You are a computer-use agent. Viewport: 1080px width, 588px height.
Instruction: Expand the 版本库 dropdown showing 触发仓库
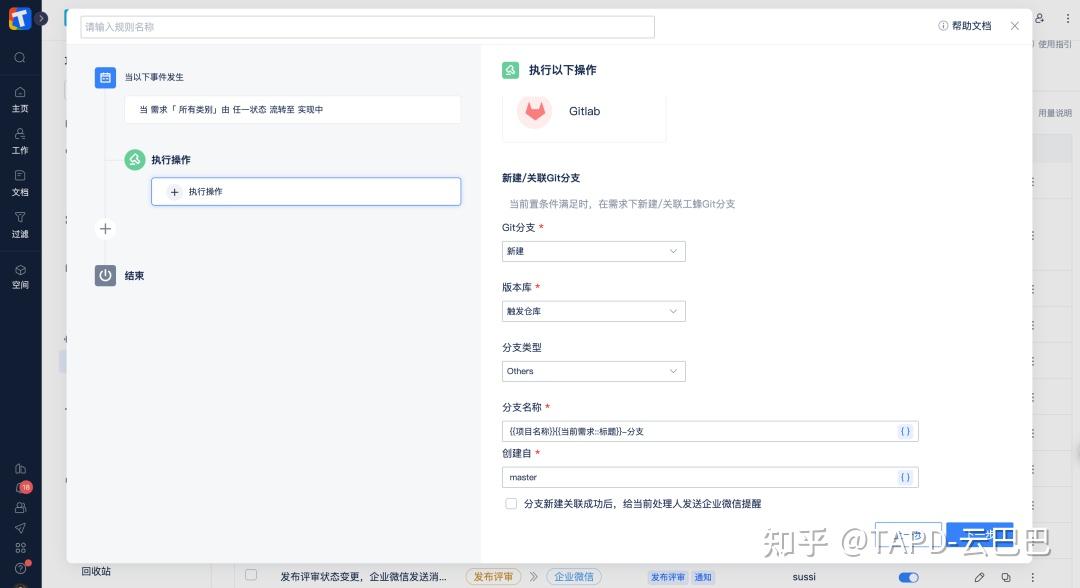click(593, 311)
